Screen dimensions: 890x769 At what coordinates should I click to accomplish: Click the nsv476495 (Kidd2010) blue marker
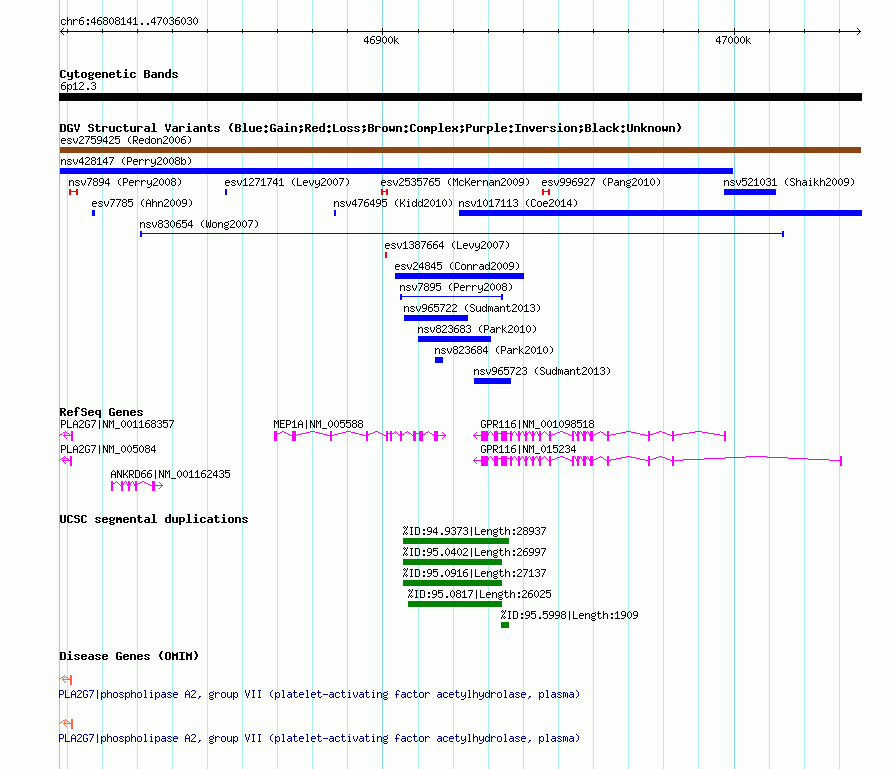coord(335,213)
